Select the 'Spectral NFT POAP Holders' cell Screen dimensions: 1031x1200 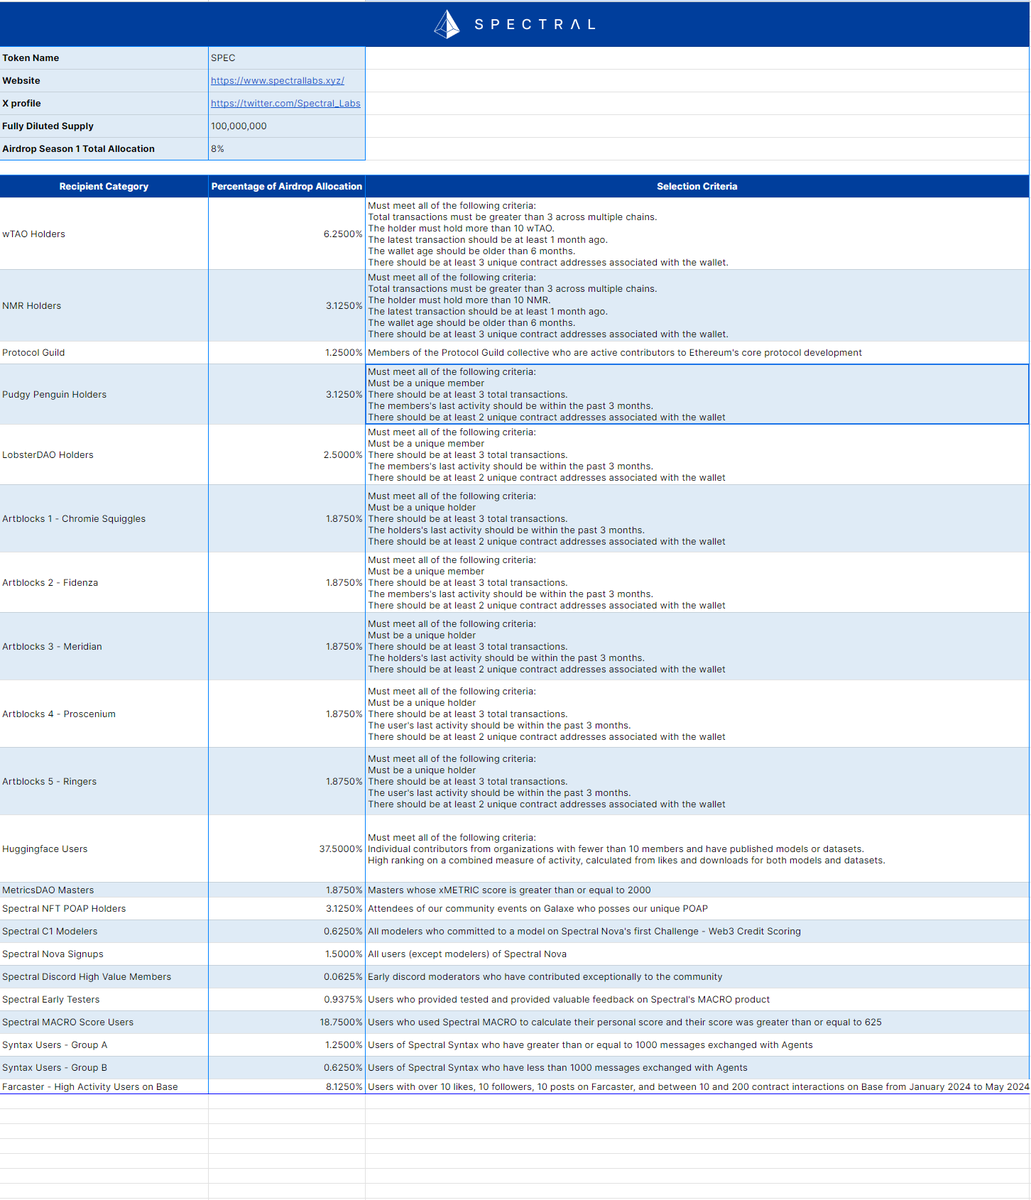tap(104, 909)
